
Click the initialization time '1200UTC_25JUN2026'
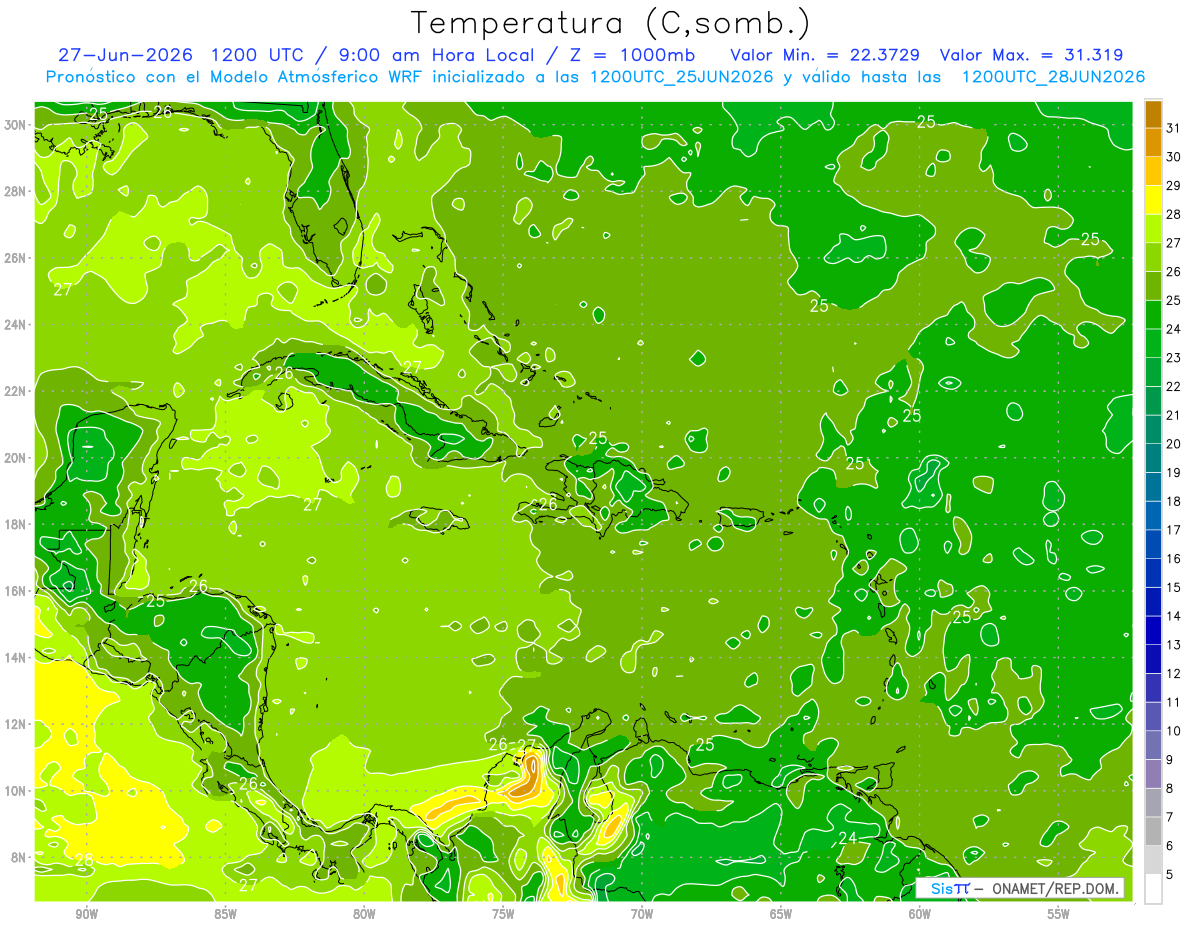682,77
